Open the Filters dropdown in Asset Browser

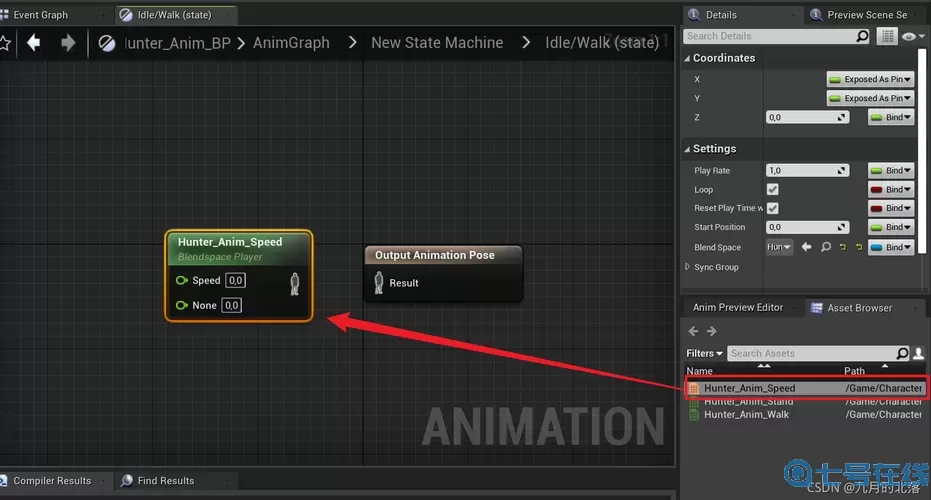(704, 353)
